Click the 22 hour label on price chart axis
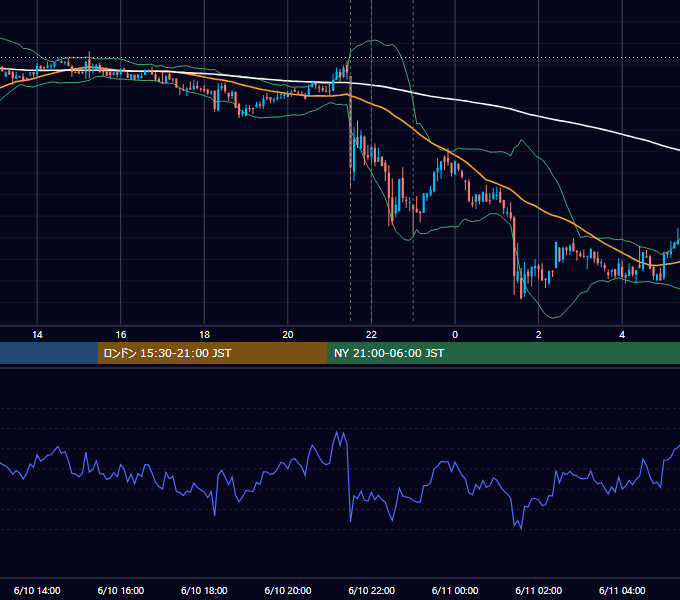This screenshot has width=680, height=600. [371, 335]
